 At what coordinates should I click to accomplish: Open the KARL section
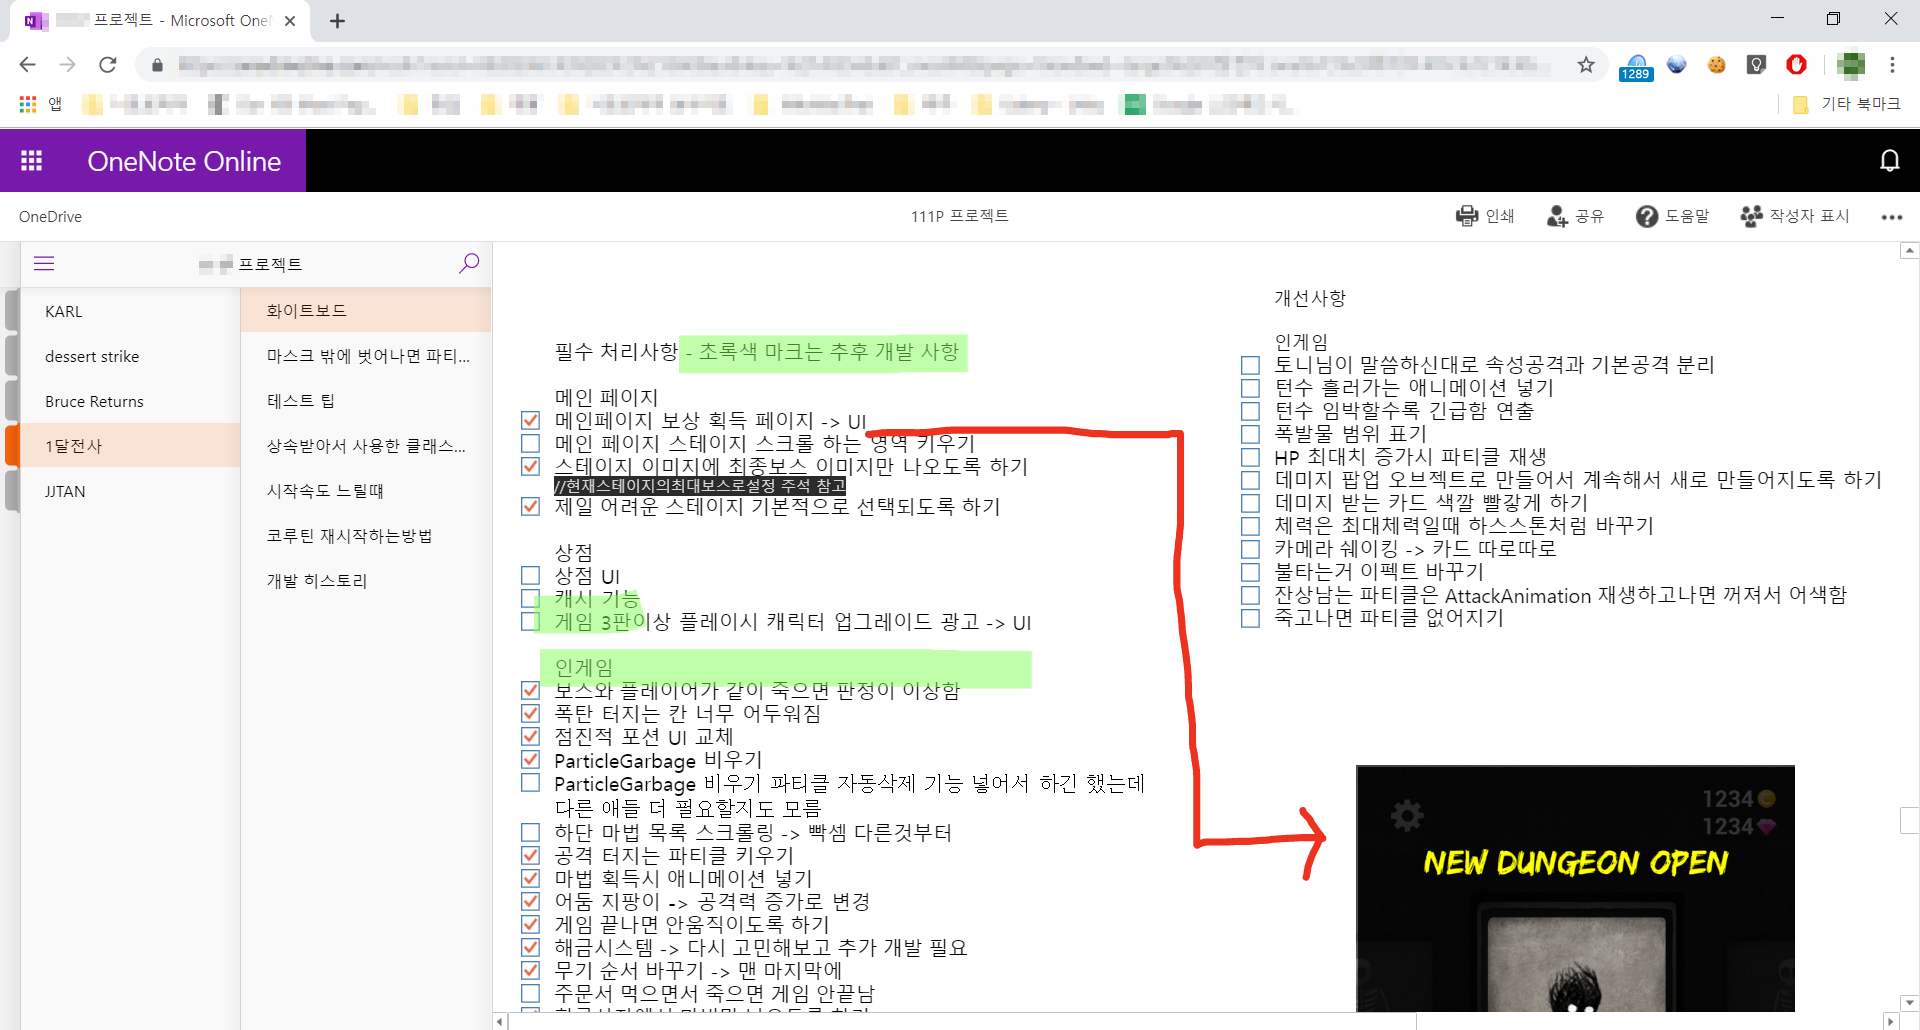130,311
